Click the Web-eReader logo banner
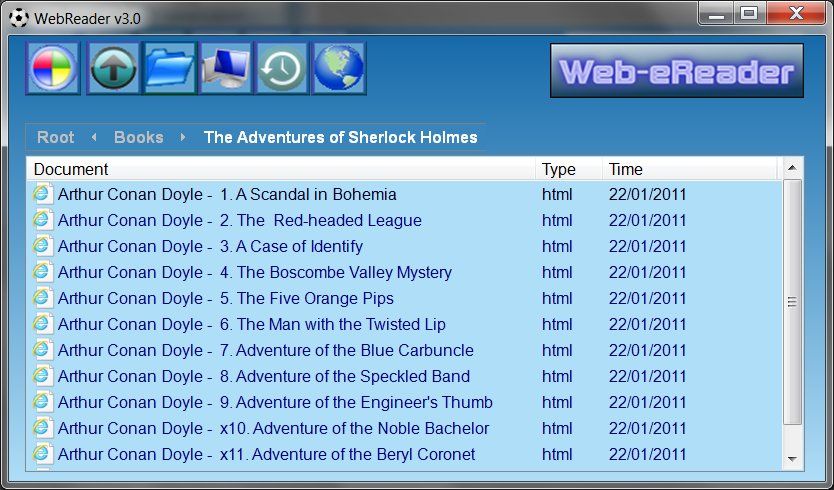The width and height of the screenshot is (834, 490). tap(676, 71)
